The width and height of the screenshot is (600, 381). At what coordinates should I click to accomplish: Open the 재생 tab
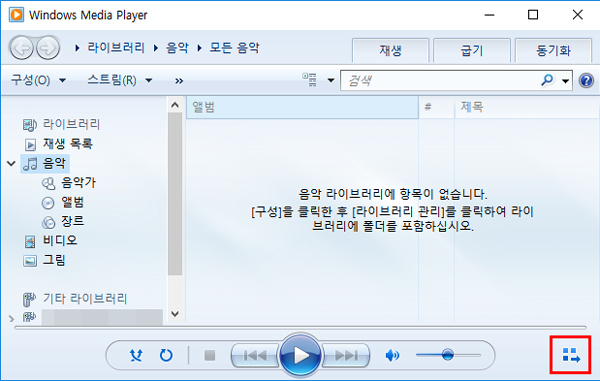pyautogui.click(x=390, y=50)
